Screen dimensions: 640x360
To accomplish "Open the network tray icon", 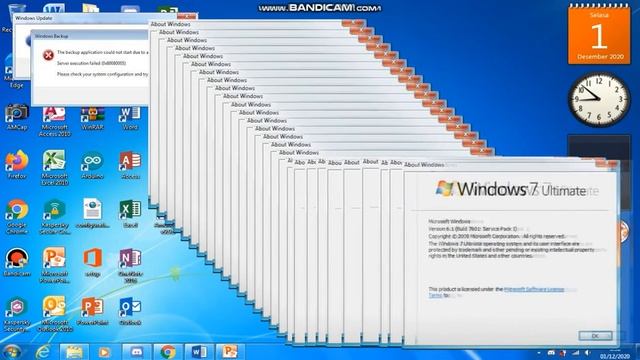I will coord(576,353).
